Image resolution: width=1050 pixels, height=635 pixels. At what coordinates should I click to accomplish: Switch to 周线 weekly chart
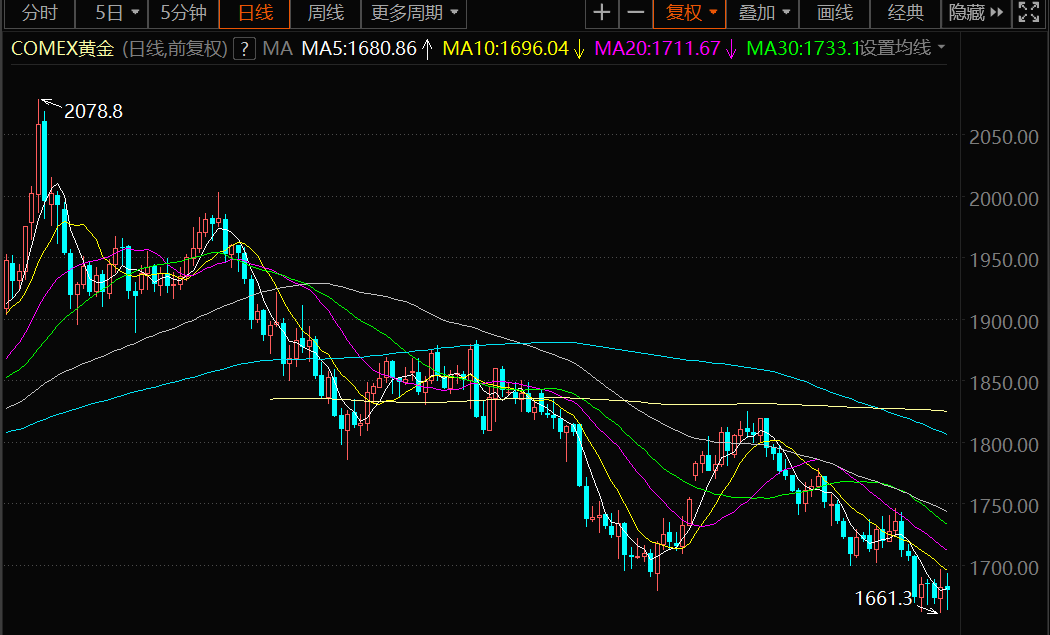(325, 13)
